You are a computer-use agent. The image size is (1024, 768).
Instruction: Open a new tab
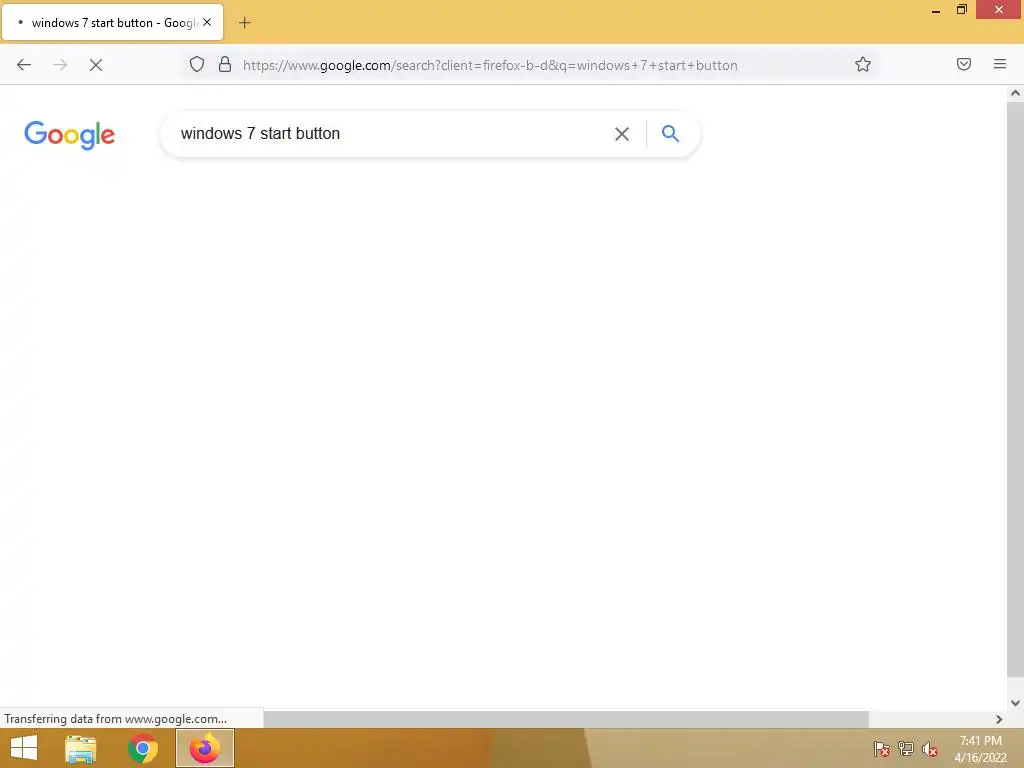tap(244, 23)
